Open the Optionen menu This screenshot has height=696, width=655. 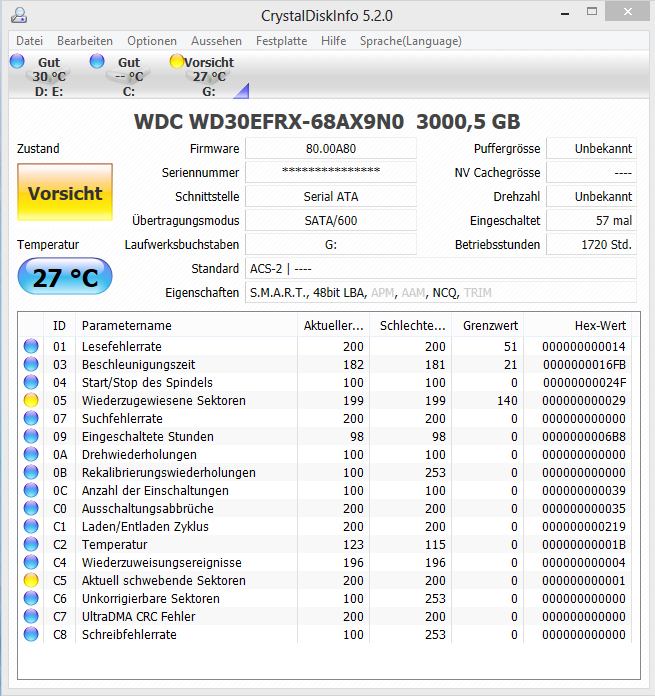(152, 41)
